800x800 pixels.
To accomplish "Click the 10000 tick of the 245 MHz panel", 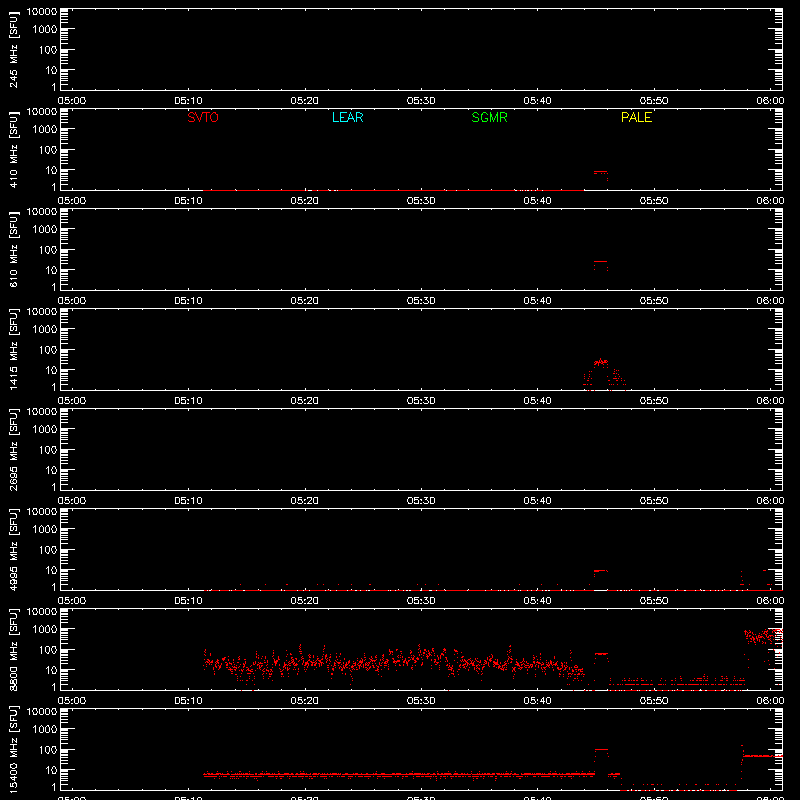I will (42, 12).
